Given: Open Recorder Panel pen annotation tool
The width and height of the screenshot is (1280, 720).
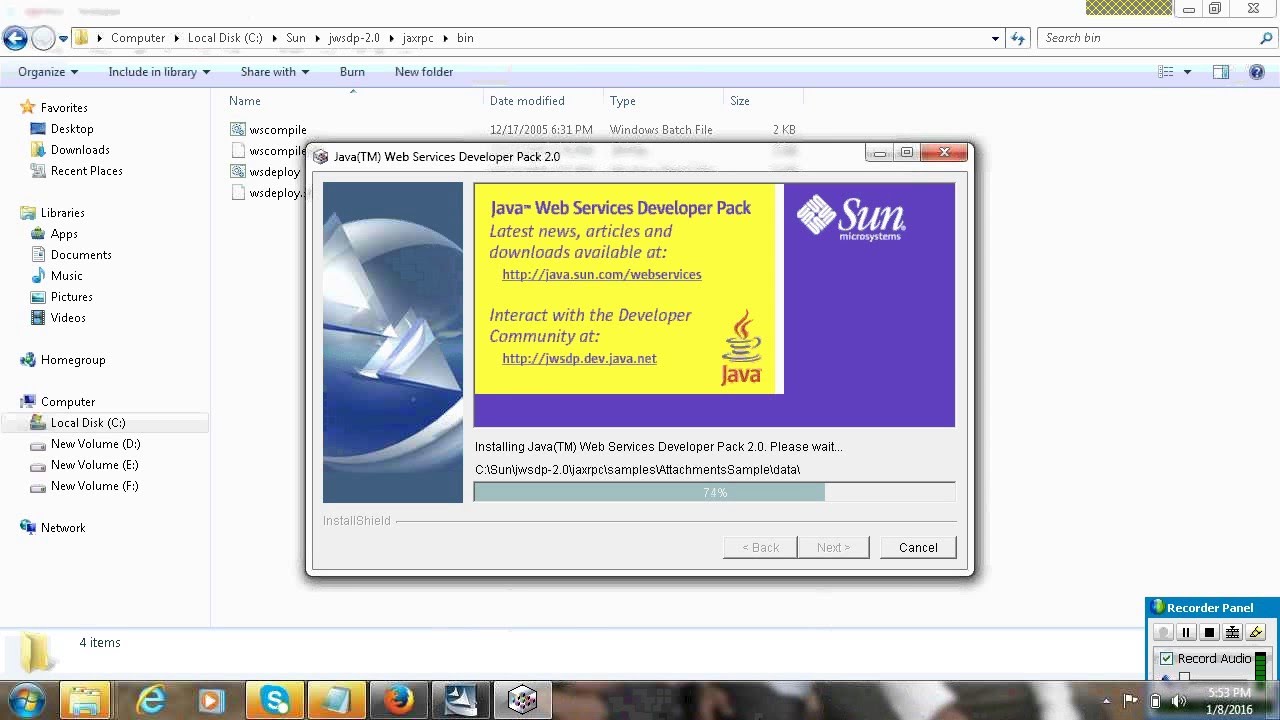Looking at the screenshot, I should coord(1256,633).
